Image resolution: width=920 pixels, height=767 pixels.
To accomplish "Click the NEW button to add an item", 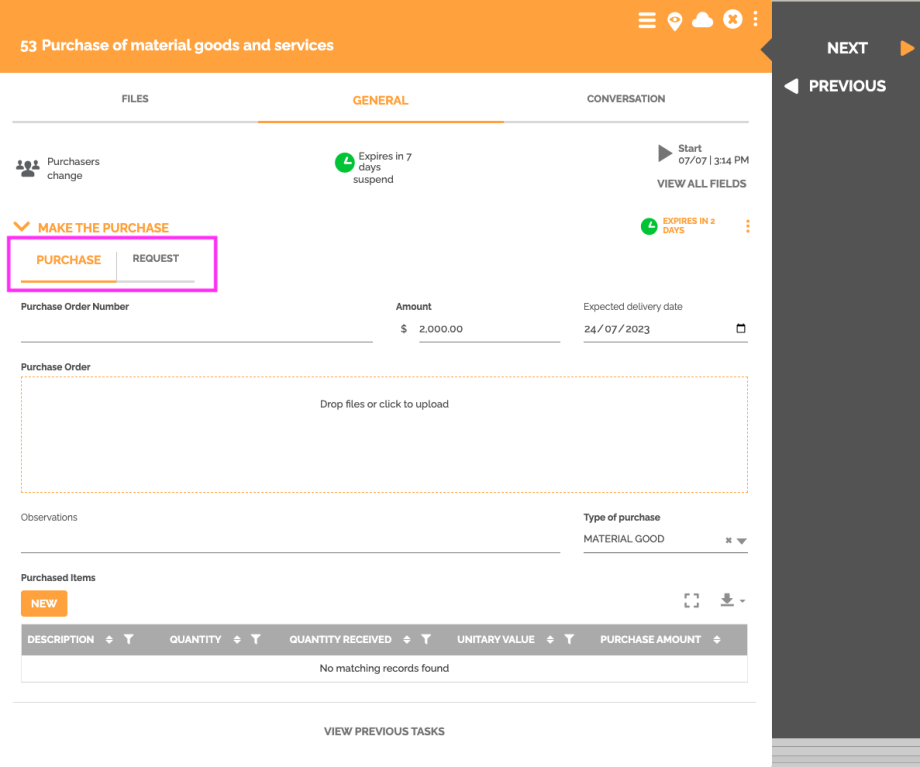I will (x=43, y=603).
